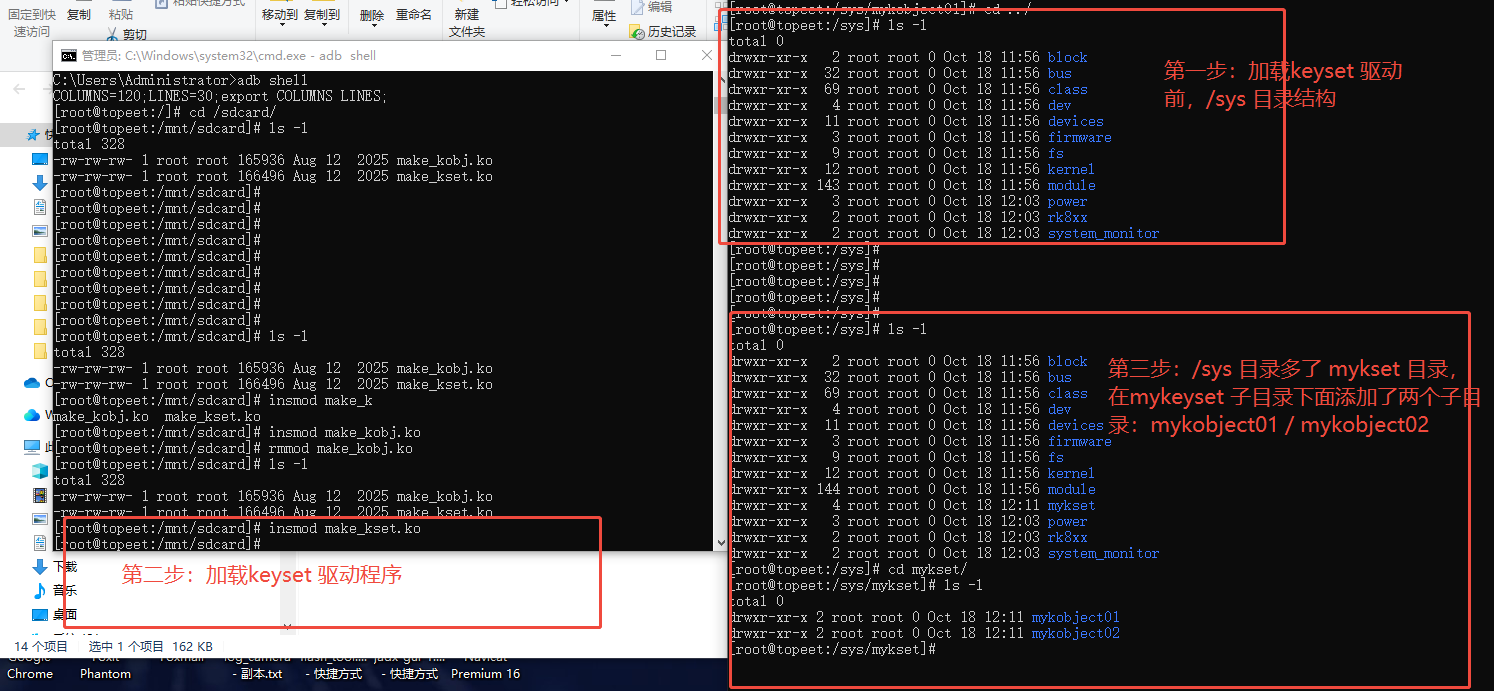Click 'mykset' directory entry in right terminal
The width and height of the screenshot is (1494, 691).
[x=1071, y=505]
